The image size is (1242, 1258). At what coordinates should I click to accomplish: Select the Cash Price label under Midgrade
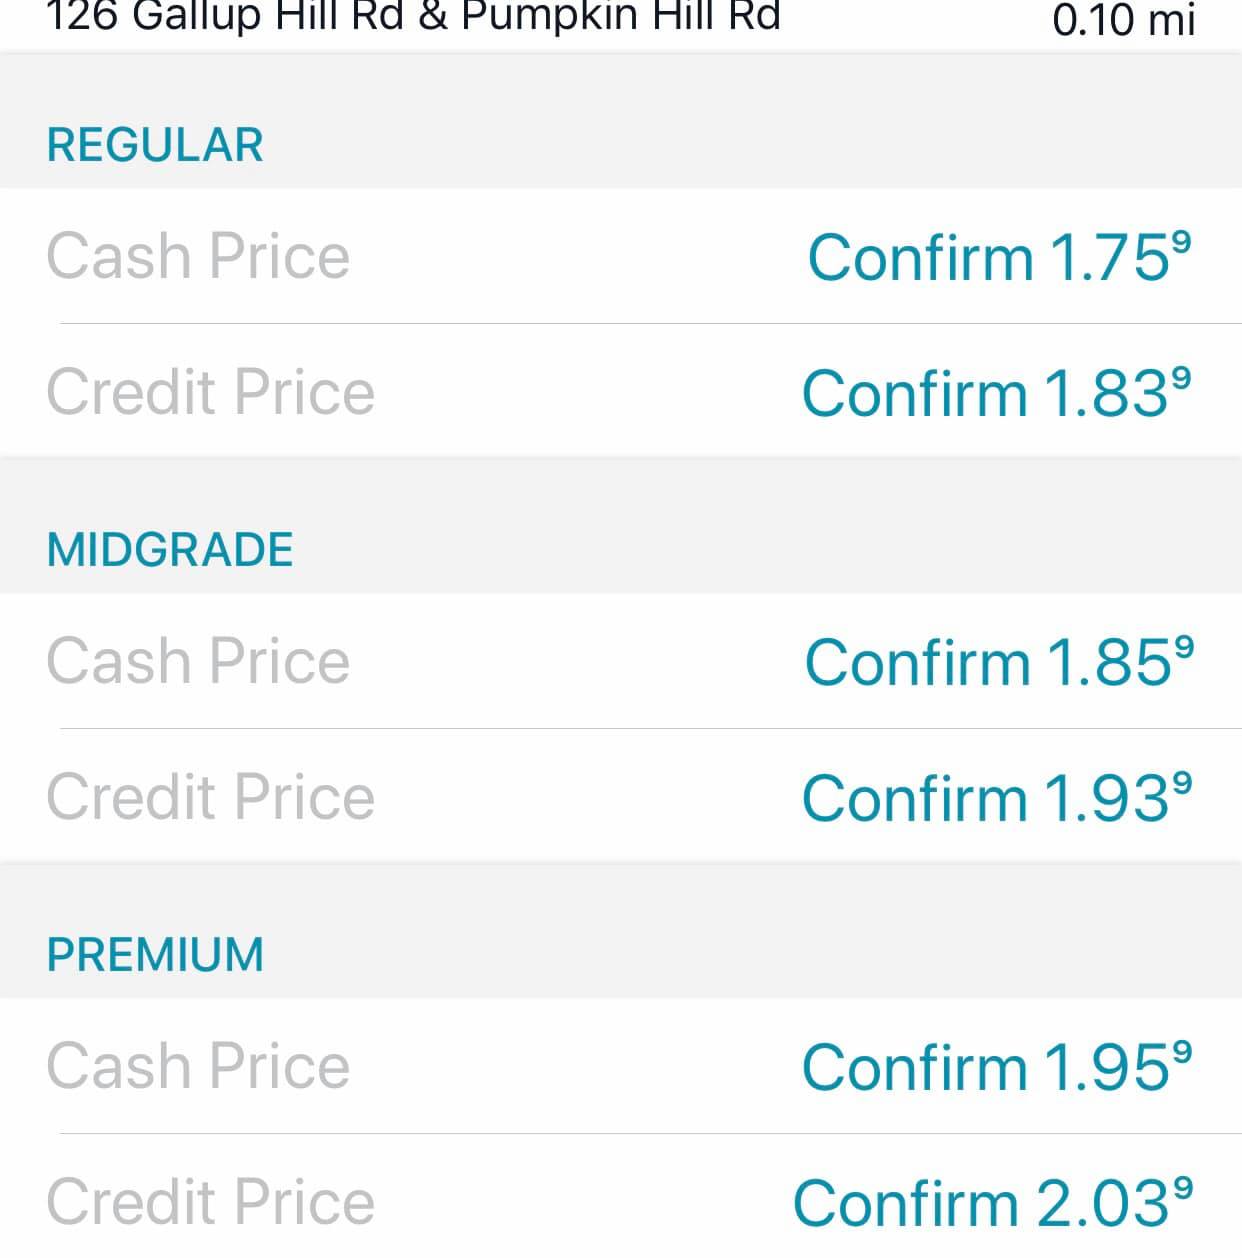(x=198, y=662)
